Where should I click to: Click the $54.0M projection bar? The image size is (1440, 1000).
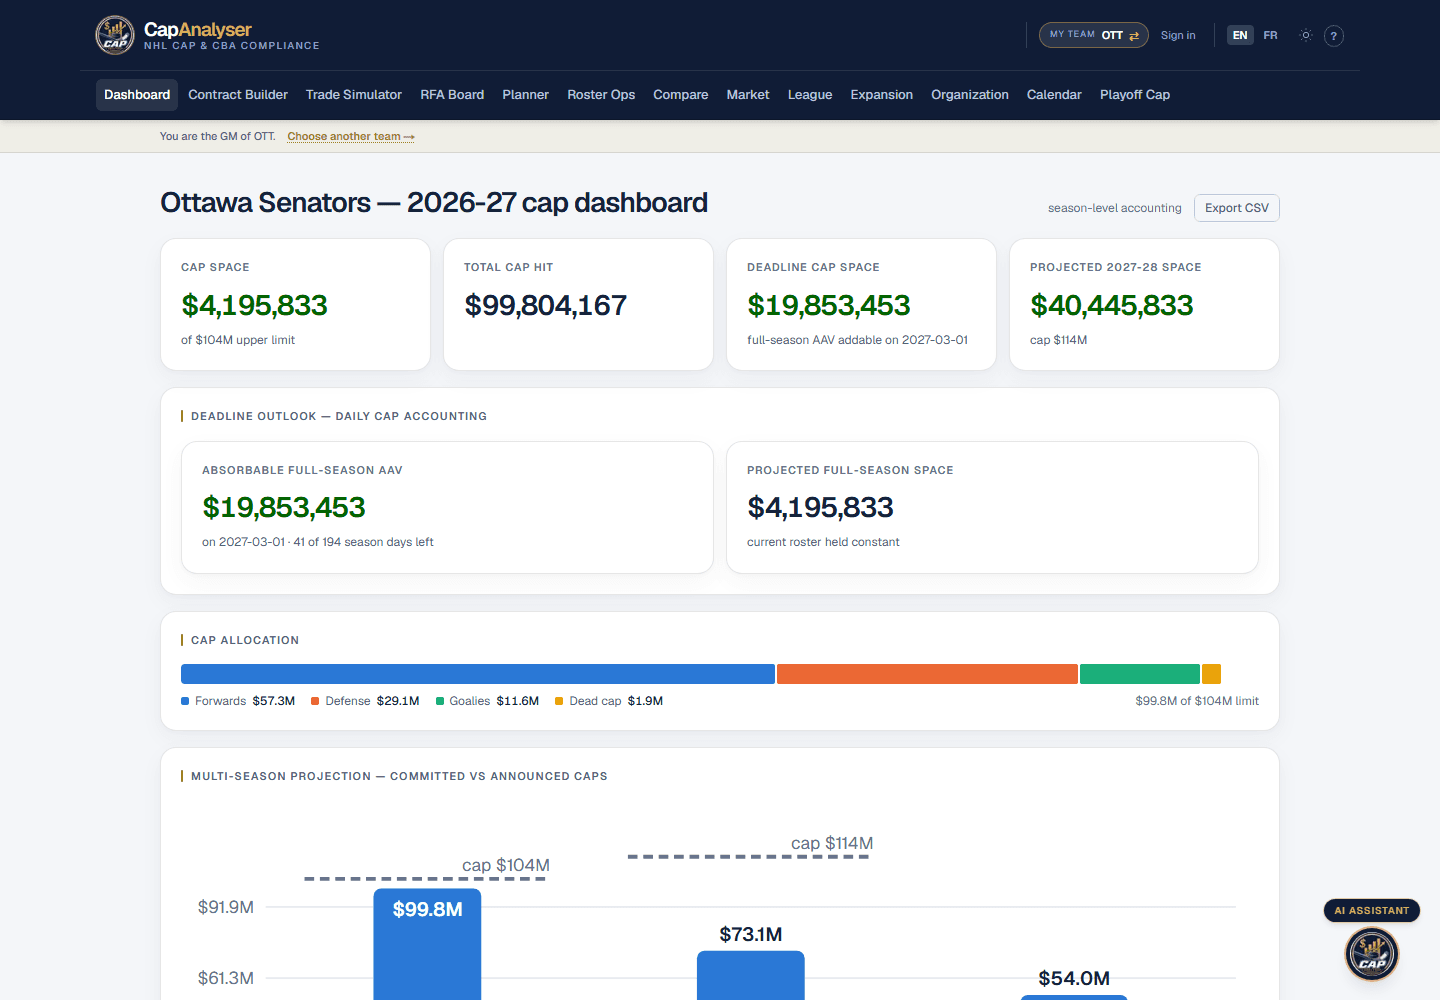click(1074, 997)
